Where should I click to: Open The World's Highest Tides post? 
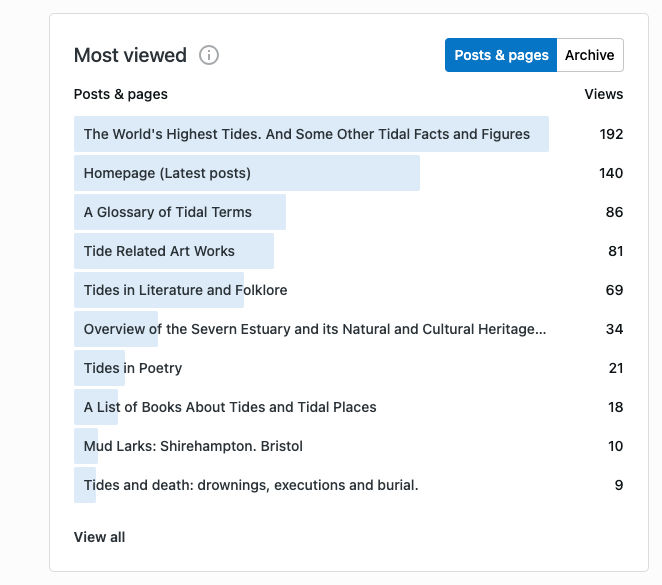[x=306, y=134]
